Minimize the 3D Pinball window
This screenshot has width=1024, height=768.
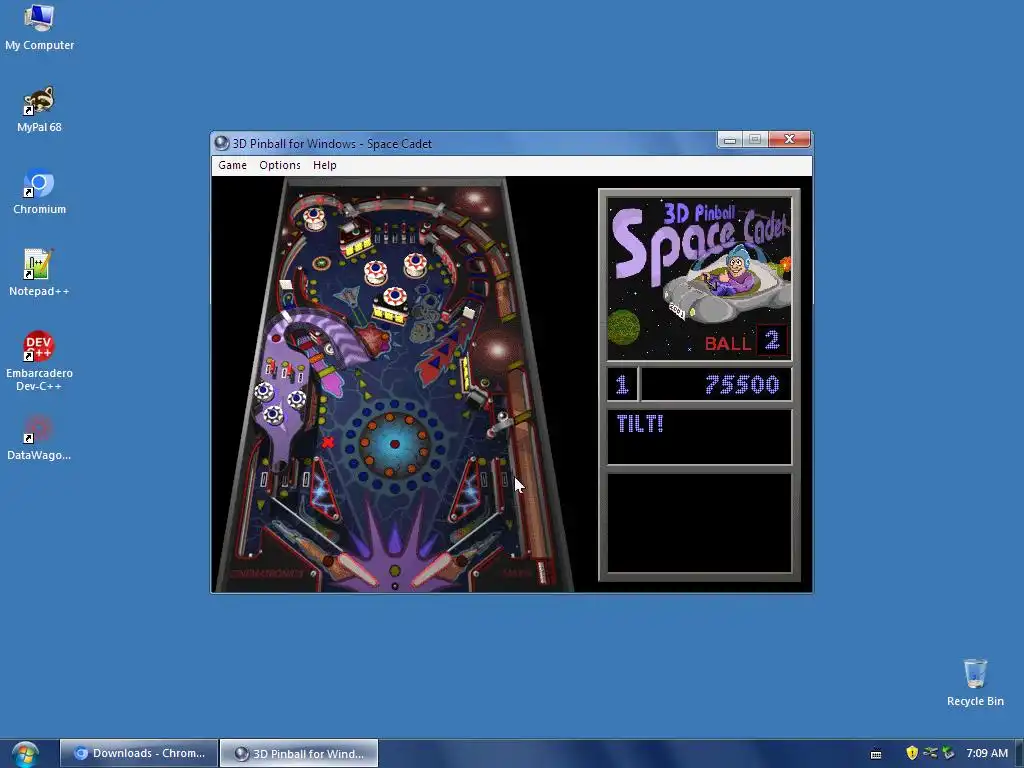(729, 139)
